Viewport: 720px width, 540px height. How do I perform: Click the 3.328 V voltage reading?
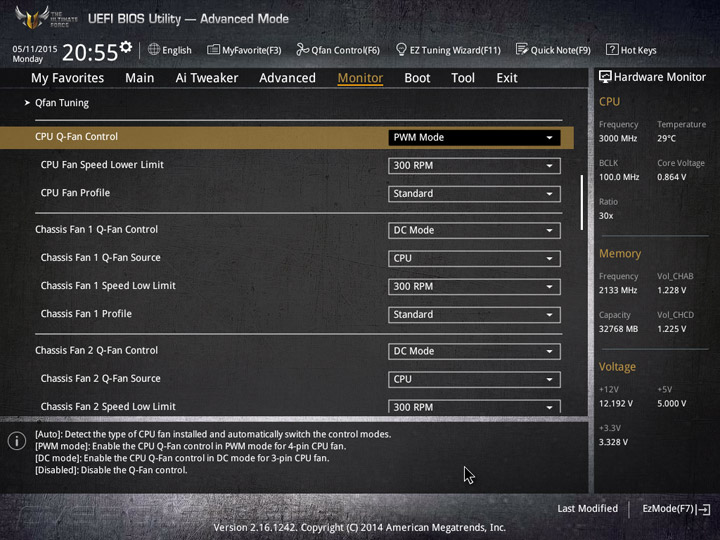click(x=613, y=443)
